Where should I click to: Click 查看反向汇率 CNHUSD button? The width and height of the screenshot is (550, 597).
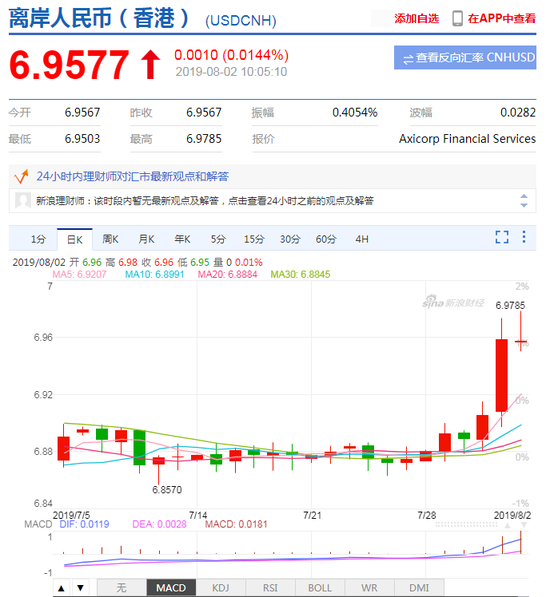465,57
